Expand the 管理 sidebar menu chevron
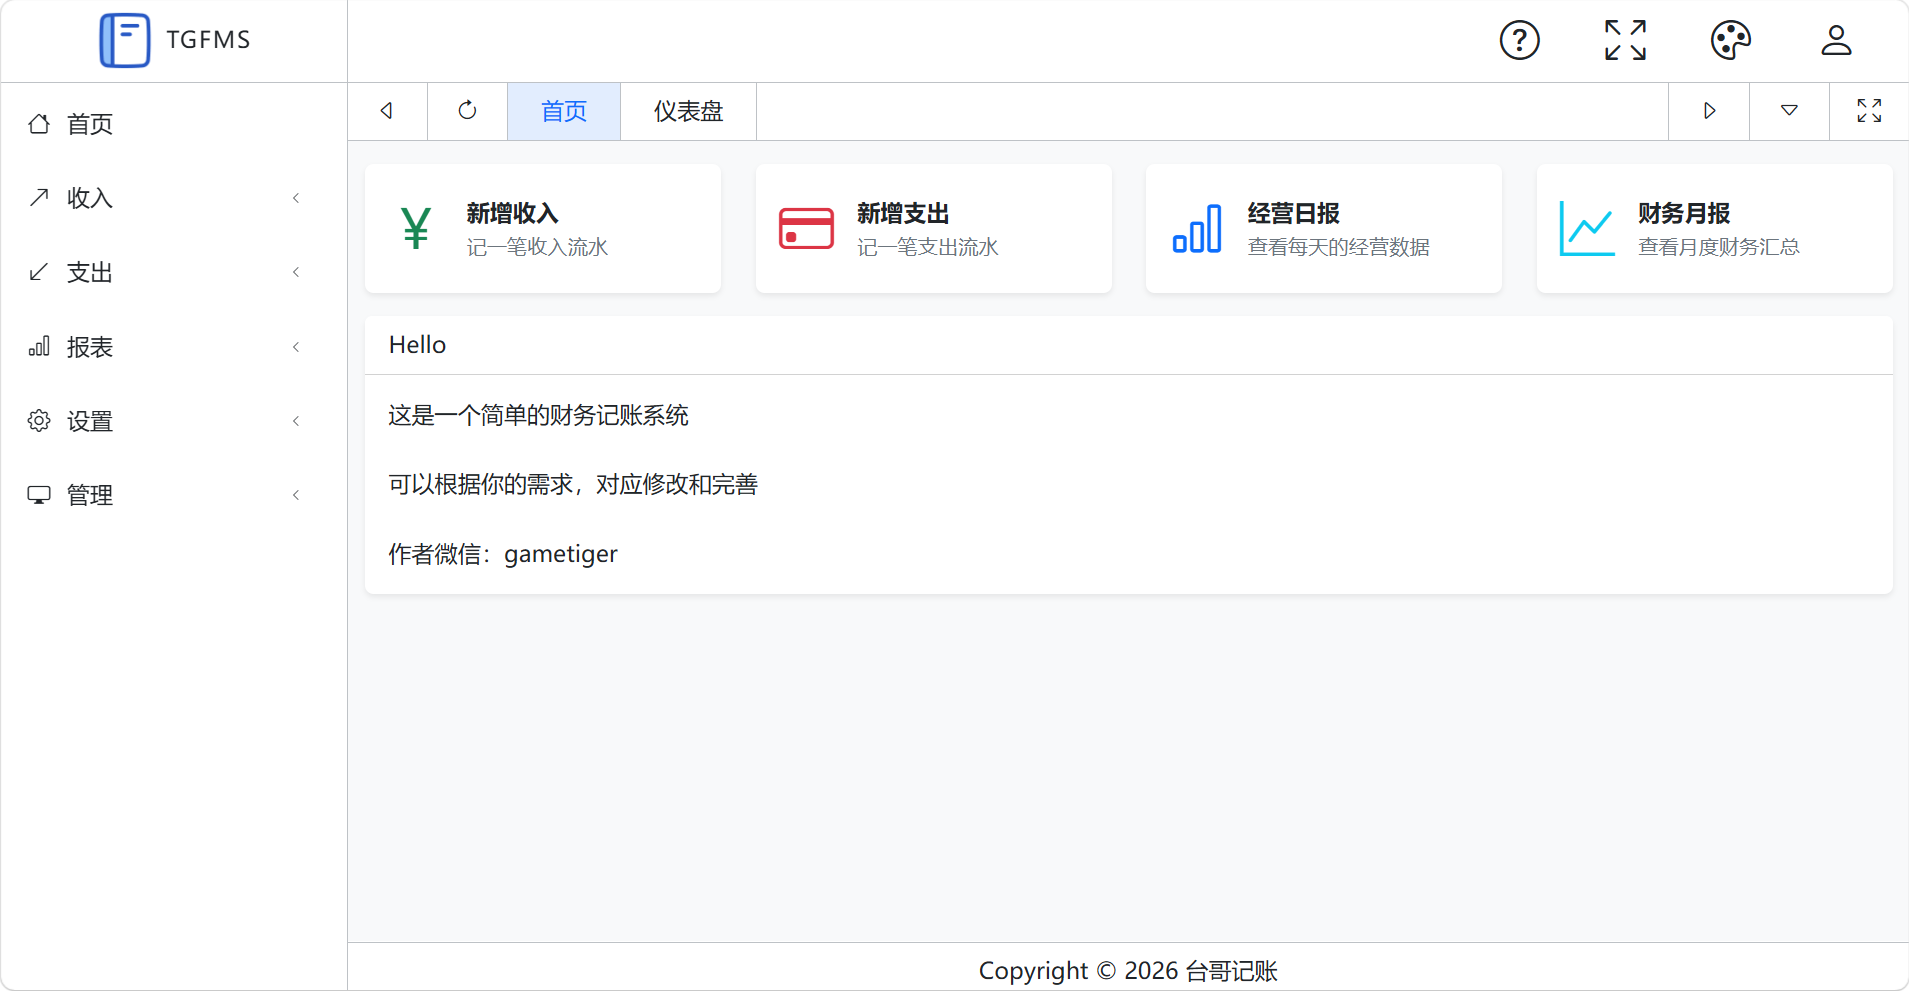Screen dimensions: 1909x991 click(x=296, y=495)
